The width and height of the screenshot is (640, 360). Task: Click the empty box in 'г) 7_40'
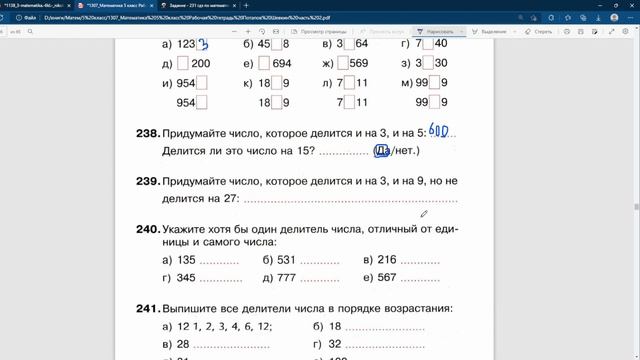pos(428,43)
